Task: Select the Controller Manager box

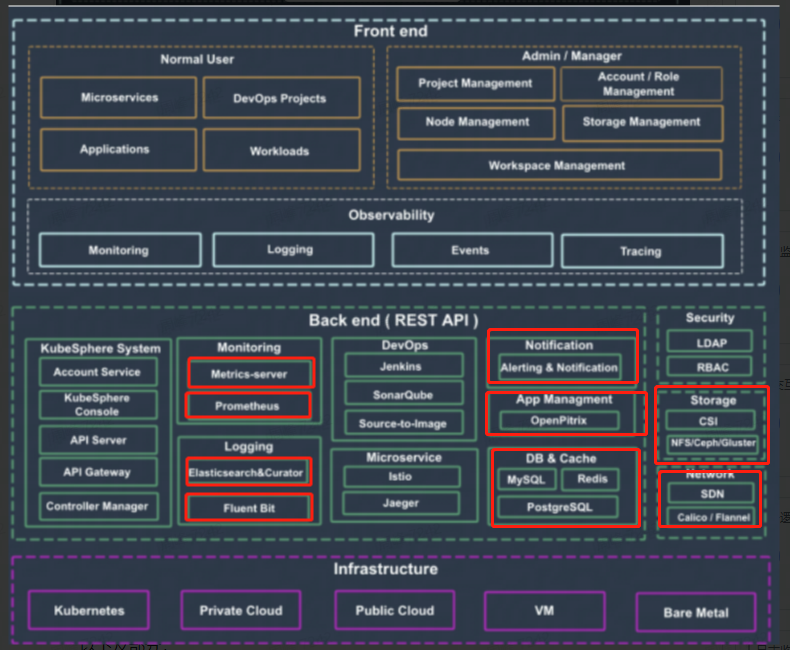Action: coord(98,506)
